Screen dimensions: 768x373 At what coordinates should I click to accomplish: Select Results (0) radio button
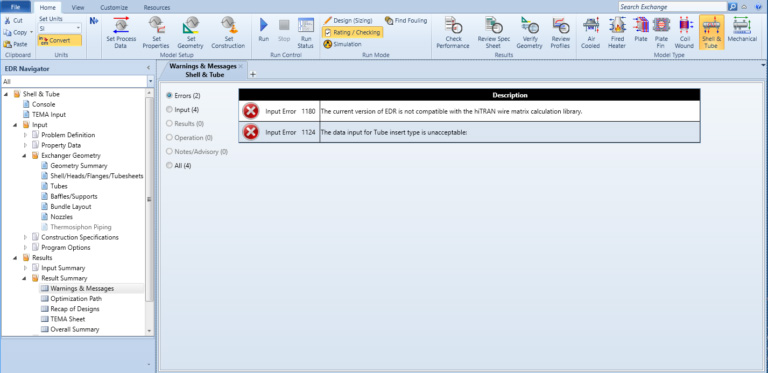pyautogui.click(x=169, y=123)
